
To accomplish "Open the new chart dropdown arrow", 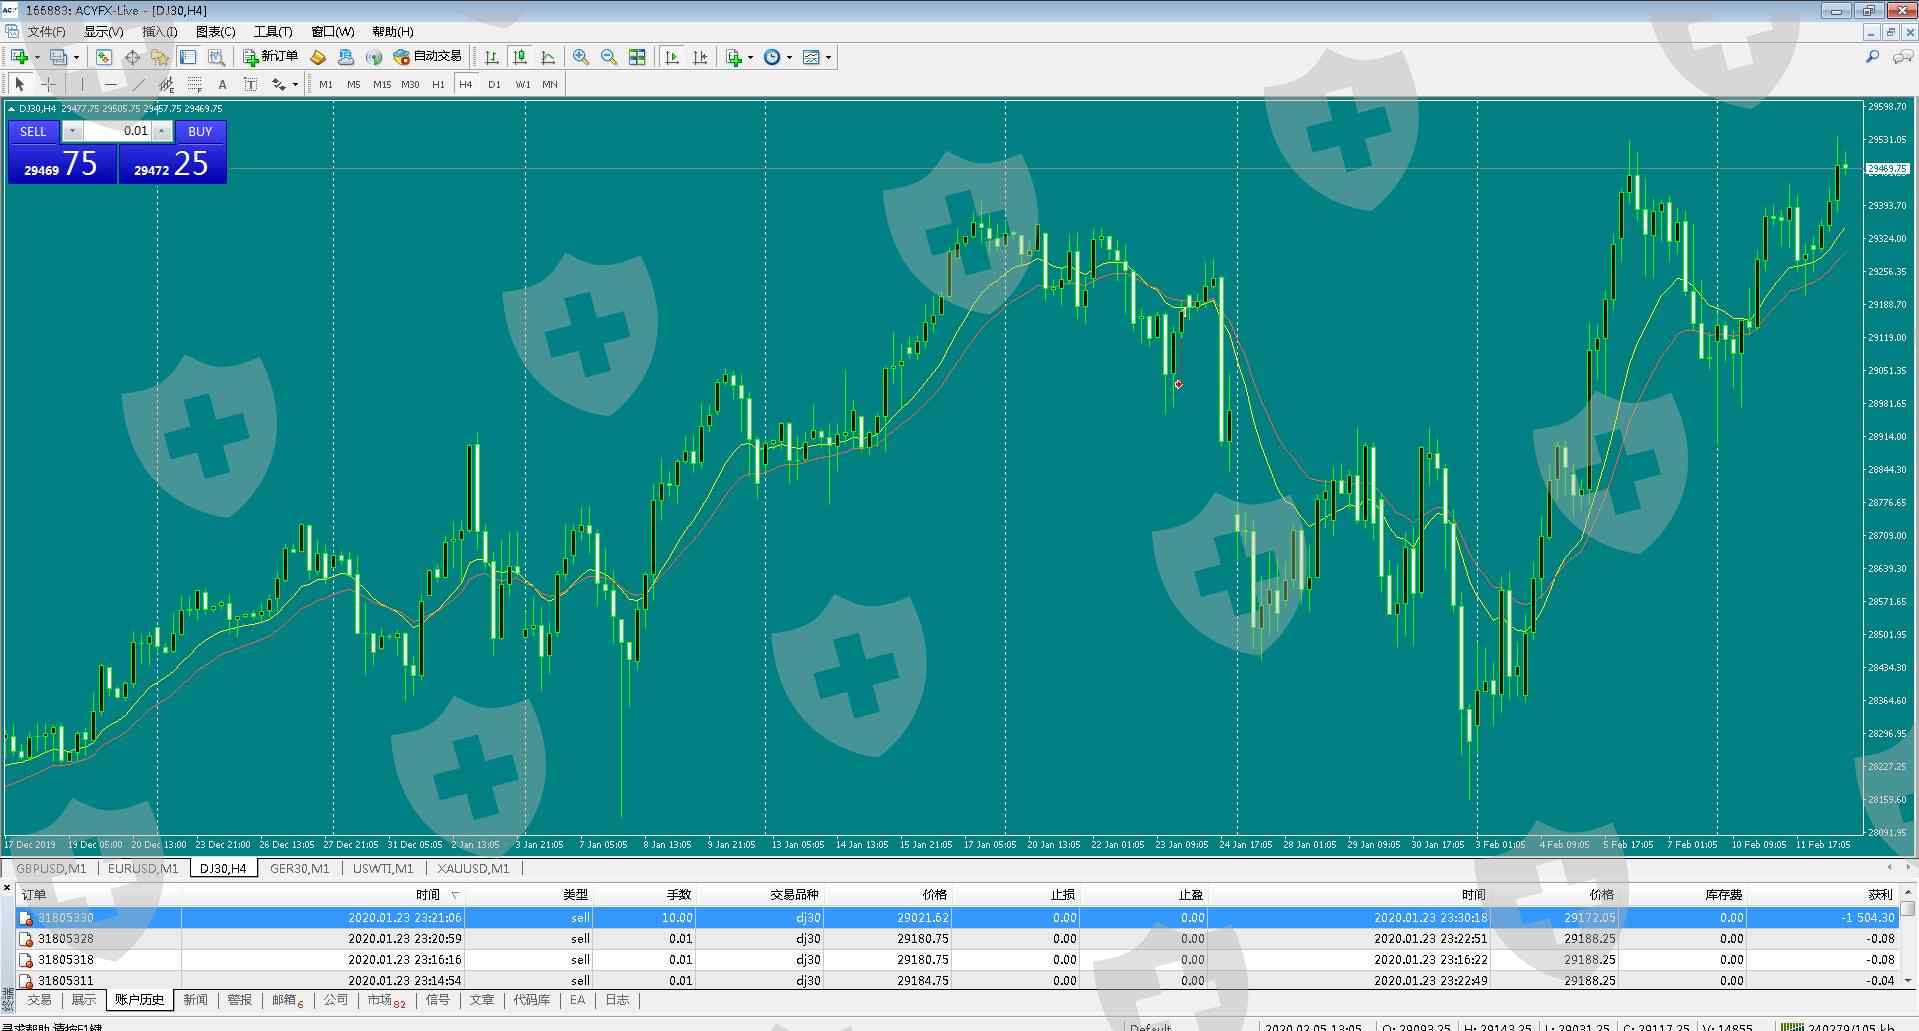I will point(37,57).
